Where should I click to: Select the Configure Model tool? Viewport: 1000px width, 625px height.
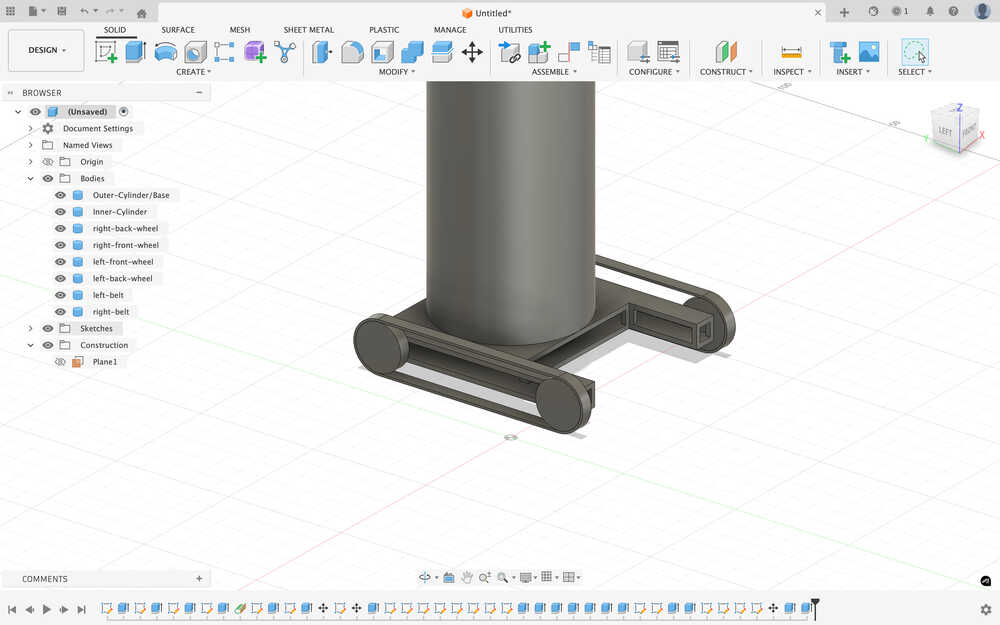[x=638, y=52]
